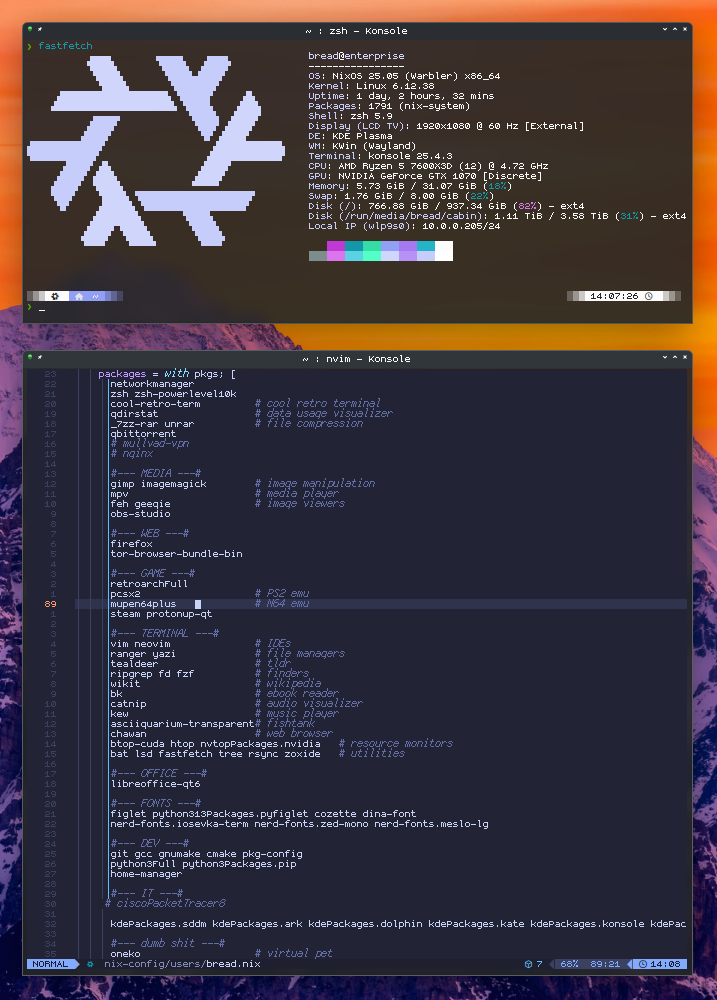Image resolution: width=717 pixels, height=1000 pixels.
Task: Click the '#--- MEDIA ---#' section comment
Action: (x=156, y=473)
